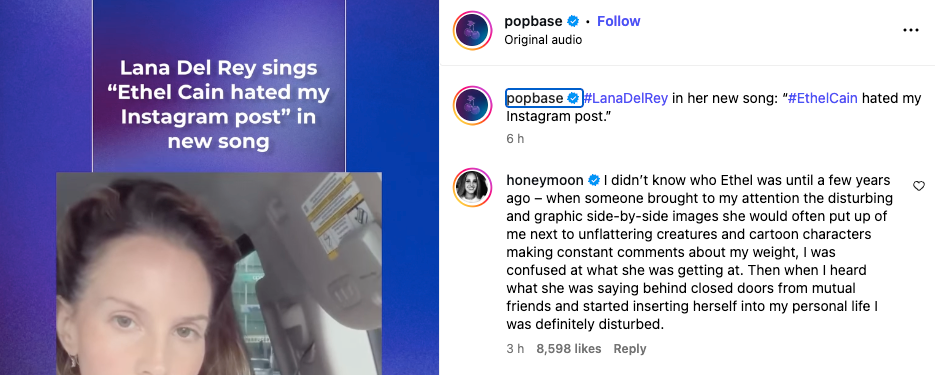
Task: View the 8,598 likes list
Action: pos(568,349)
